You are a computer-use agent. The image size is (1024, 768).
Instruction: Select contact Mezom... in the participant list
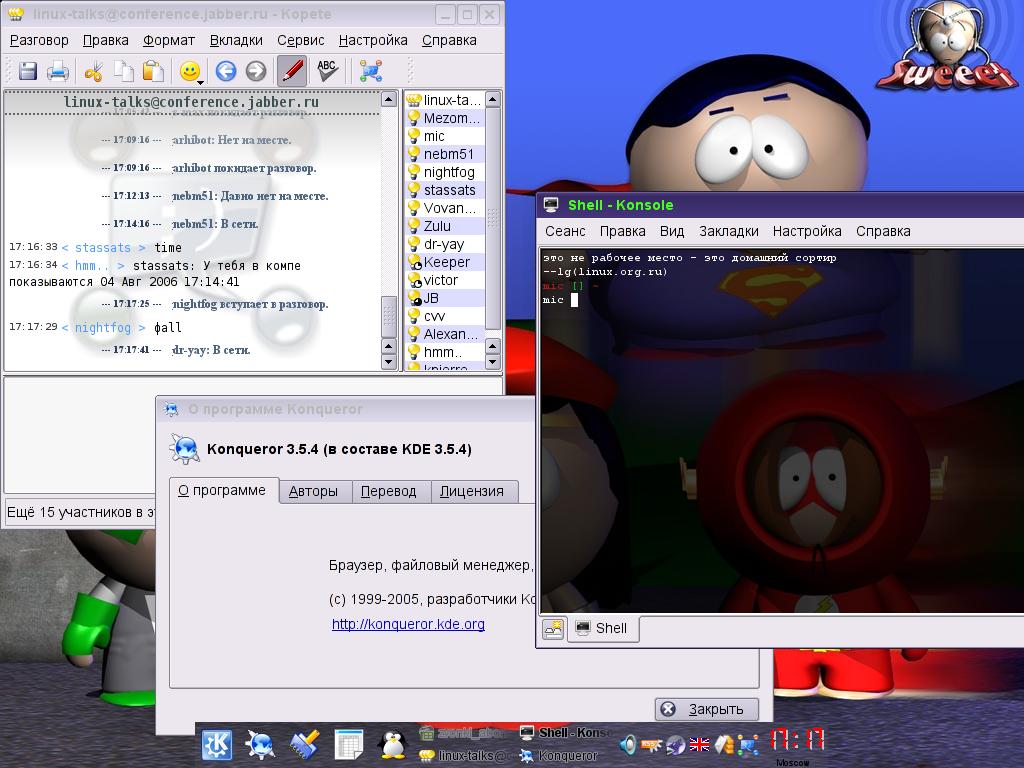[444, 118]
